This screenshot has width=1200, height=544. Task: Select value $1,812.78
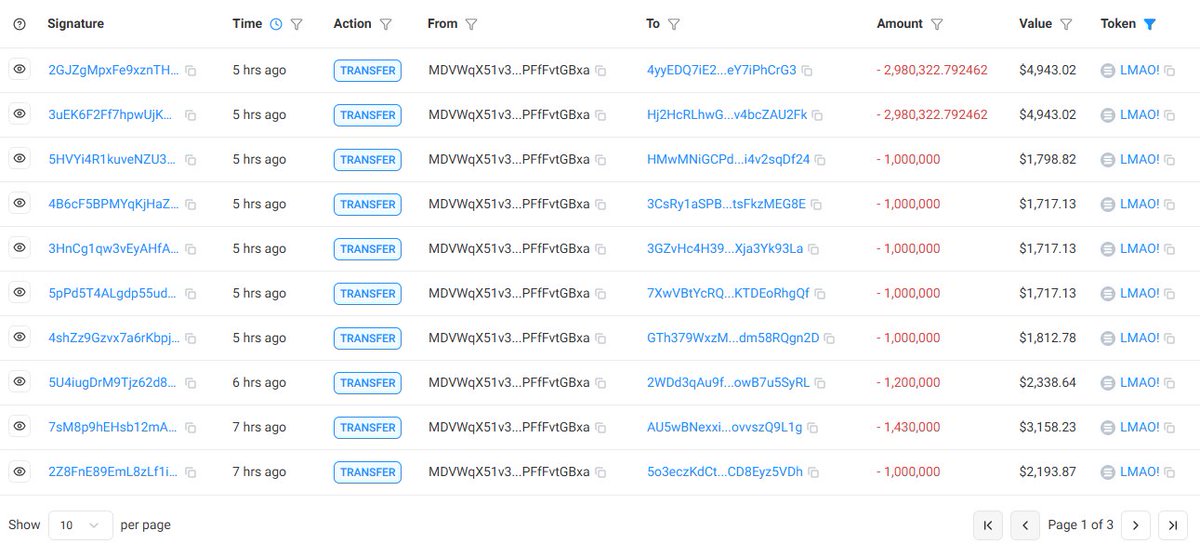point(1048,338)
